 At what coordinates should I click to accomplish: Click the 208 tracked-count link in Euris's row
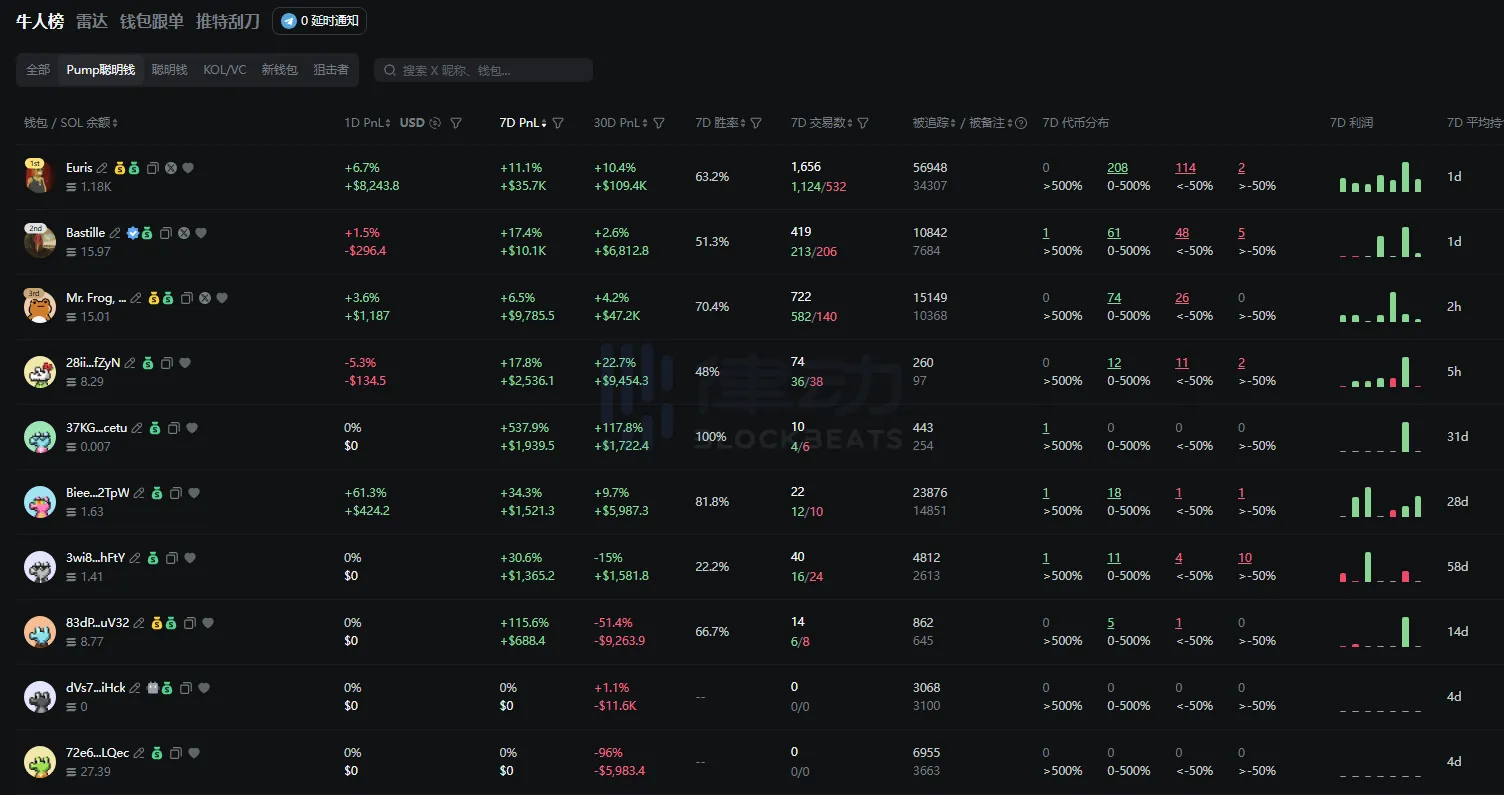(x=1117, y=167)
